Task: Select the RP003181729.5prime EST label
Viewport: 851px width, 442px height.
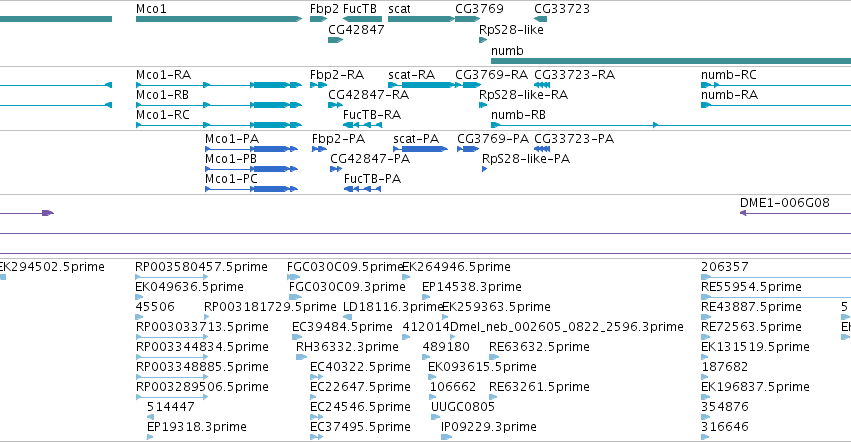Action: tap(270, 306)
